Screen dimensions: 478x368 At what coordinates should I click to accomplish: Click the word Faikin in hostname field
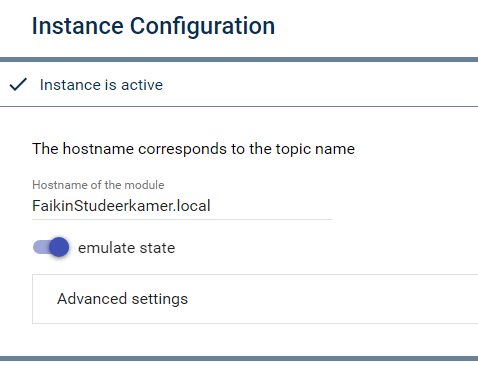click(53, 206)
